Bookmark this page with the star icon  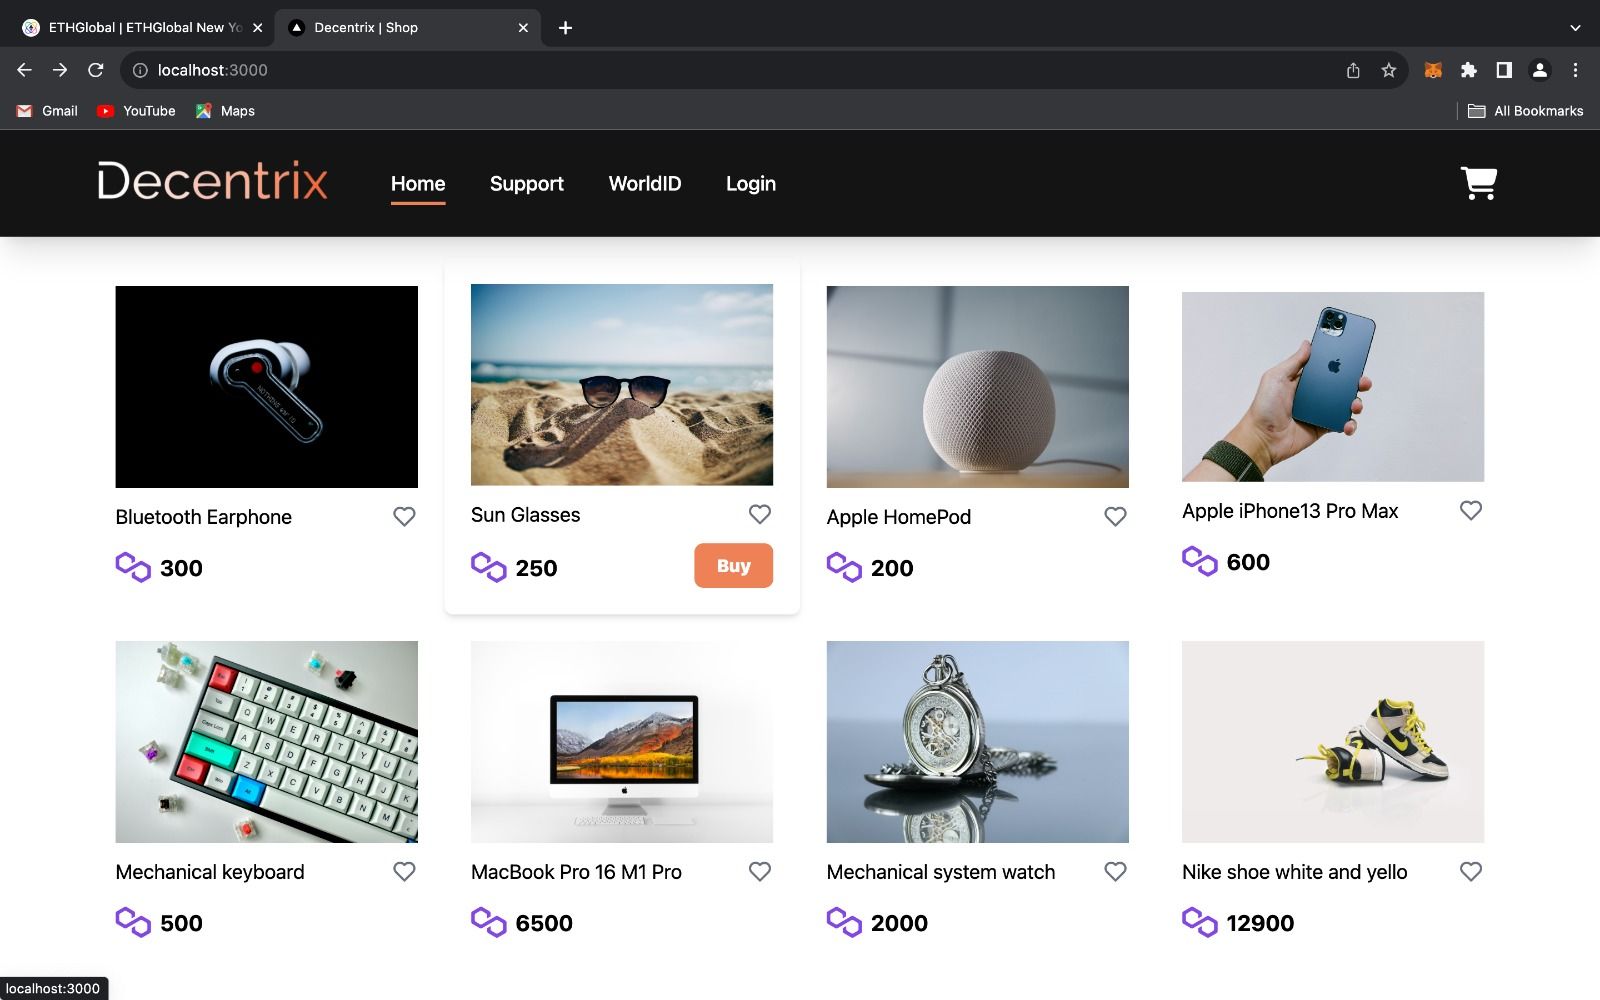(x=1389, y=70)
